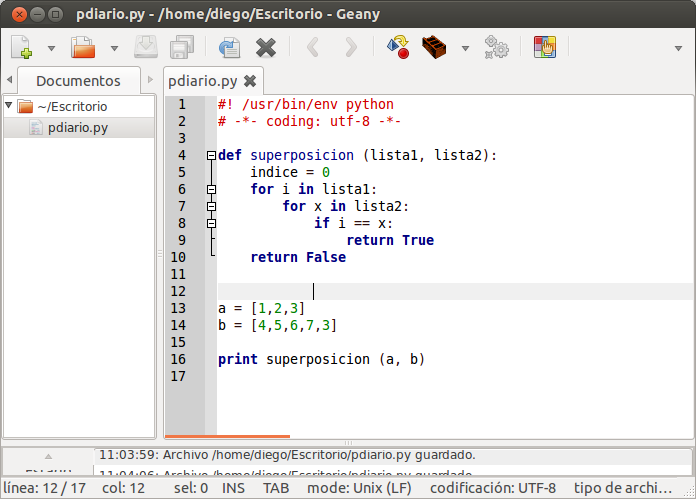Open the color chooser icon
The width and height of the screenshot is (696, 499).
click(544, 47)
